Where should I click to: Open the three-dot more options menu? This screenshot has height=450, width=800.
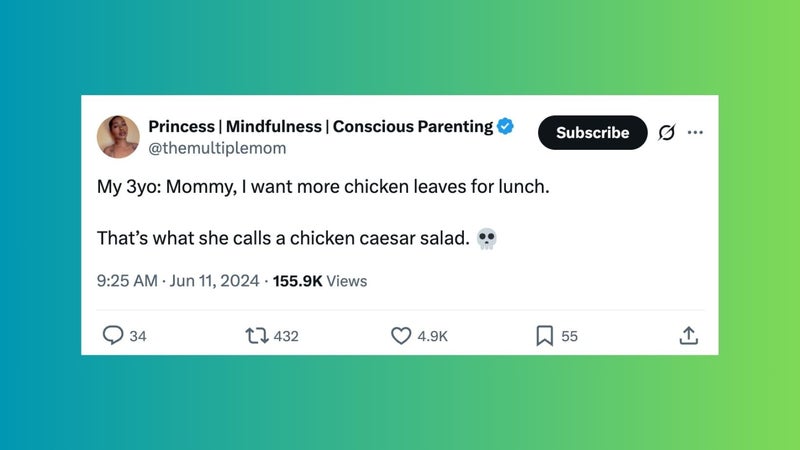pos(696,133)
